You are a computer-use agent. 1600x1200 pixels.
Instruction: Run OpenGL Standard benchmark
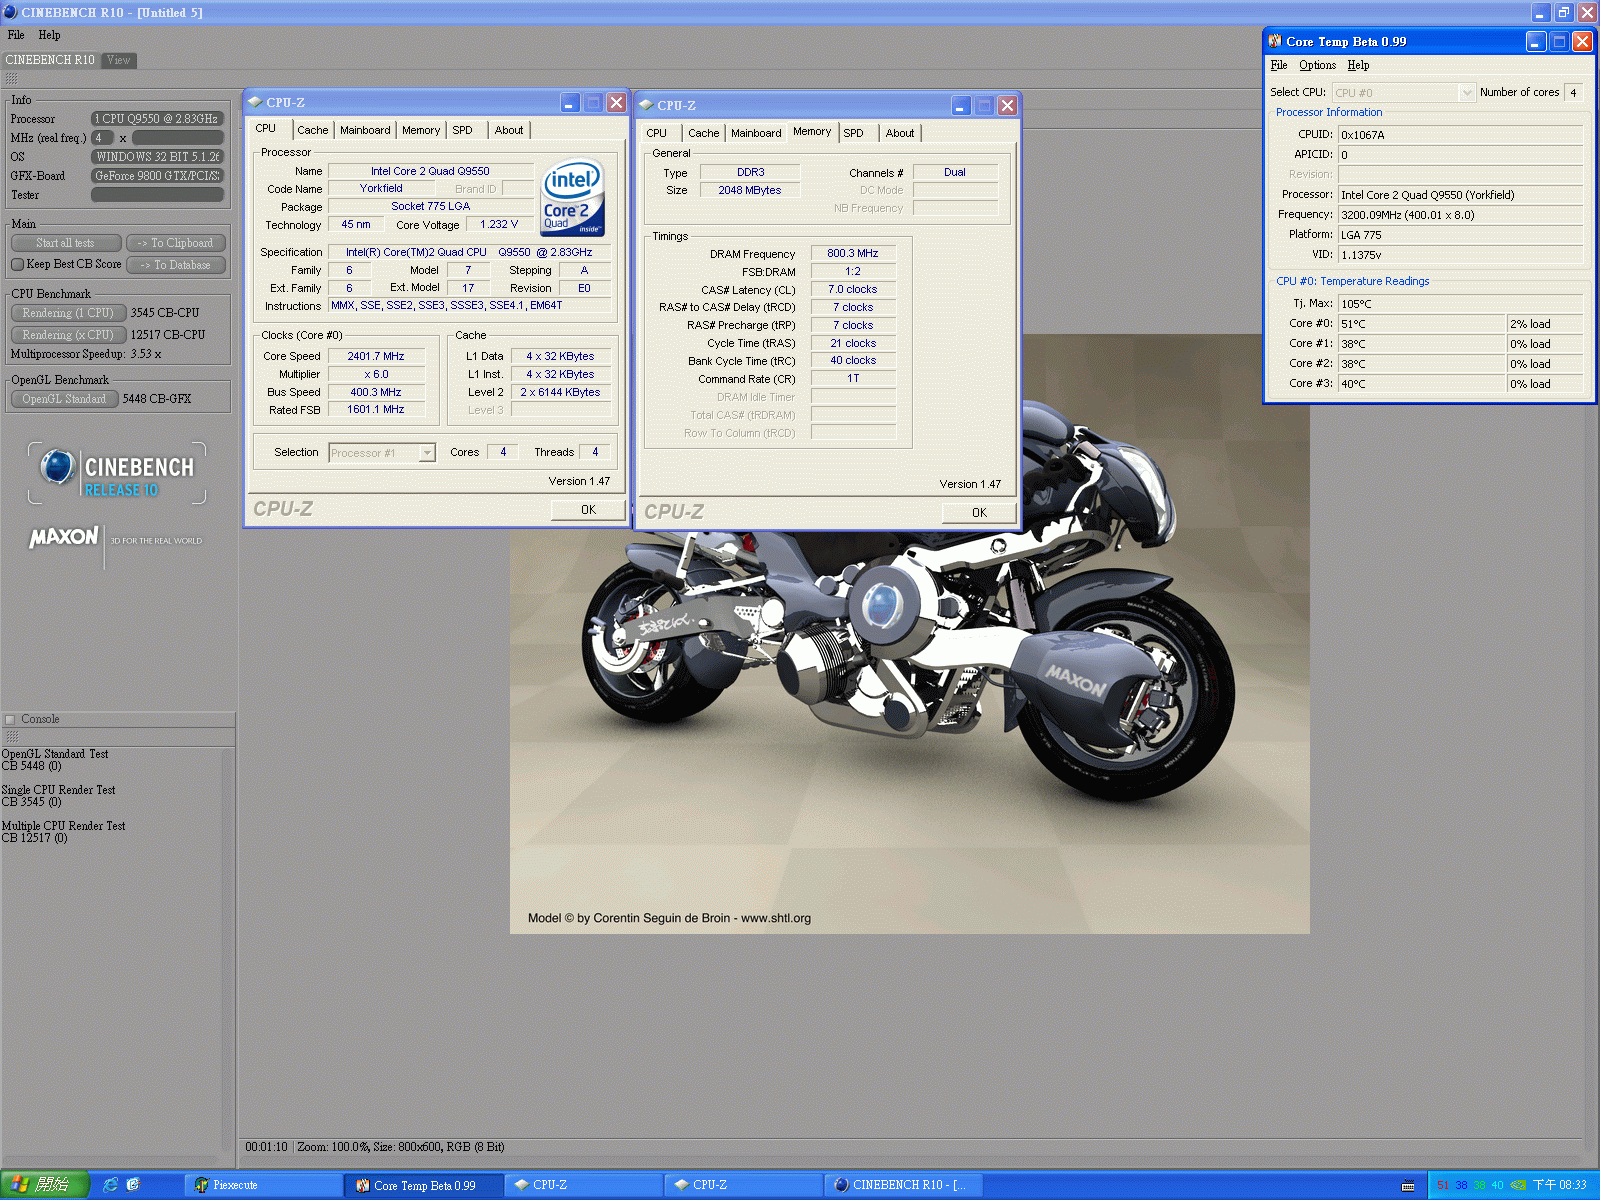[x=64, y=399]
